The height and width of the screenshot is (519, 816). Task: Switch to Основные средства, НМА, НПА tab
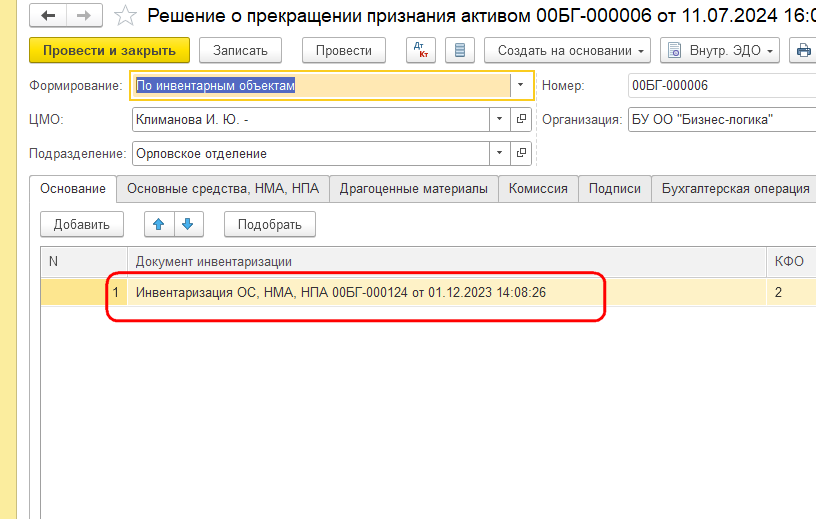(223, 188)
